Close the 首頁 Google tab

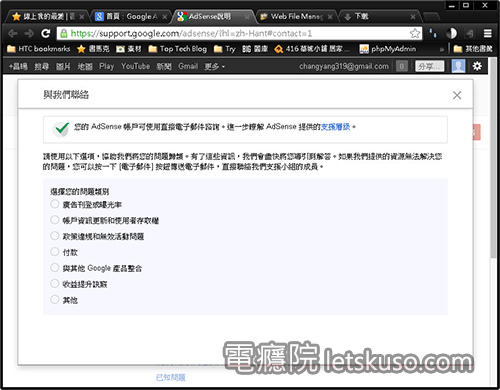pyautogui.click(x=165, y=17)
